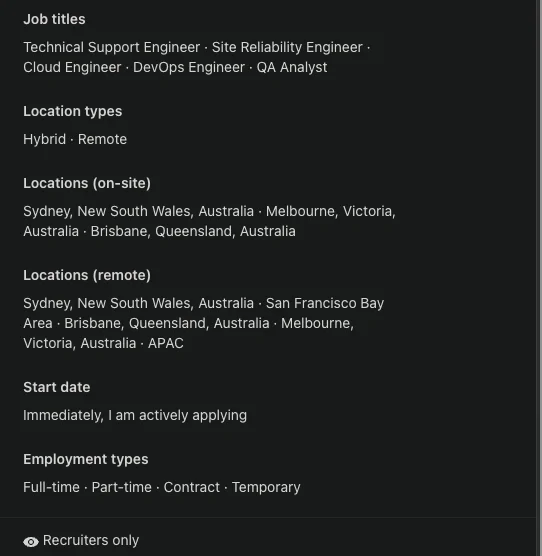This screenshot has width=542, height=556.
Task: Click the QA Analyst job title
Action: tap(292, 67)
